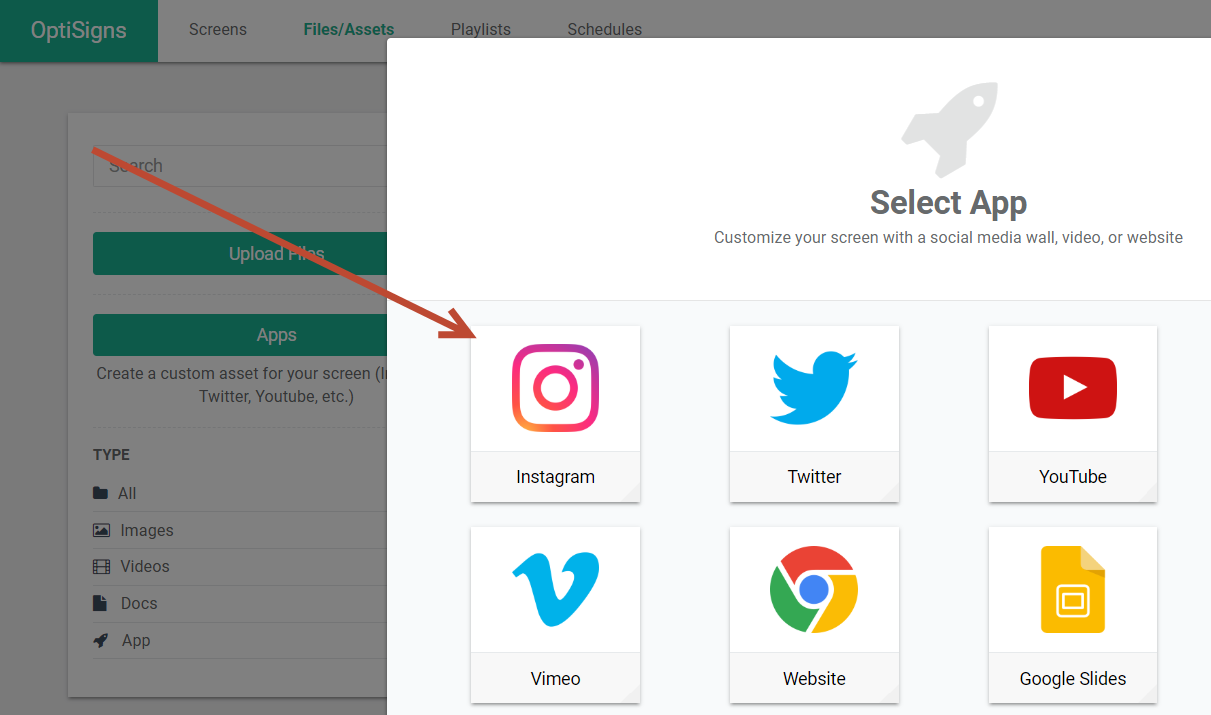The width and height of the screenshot is (1211, 715).
Task: Open the Screens tab
Action: pyautogui.click(x=218, y=30)
